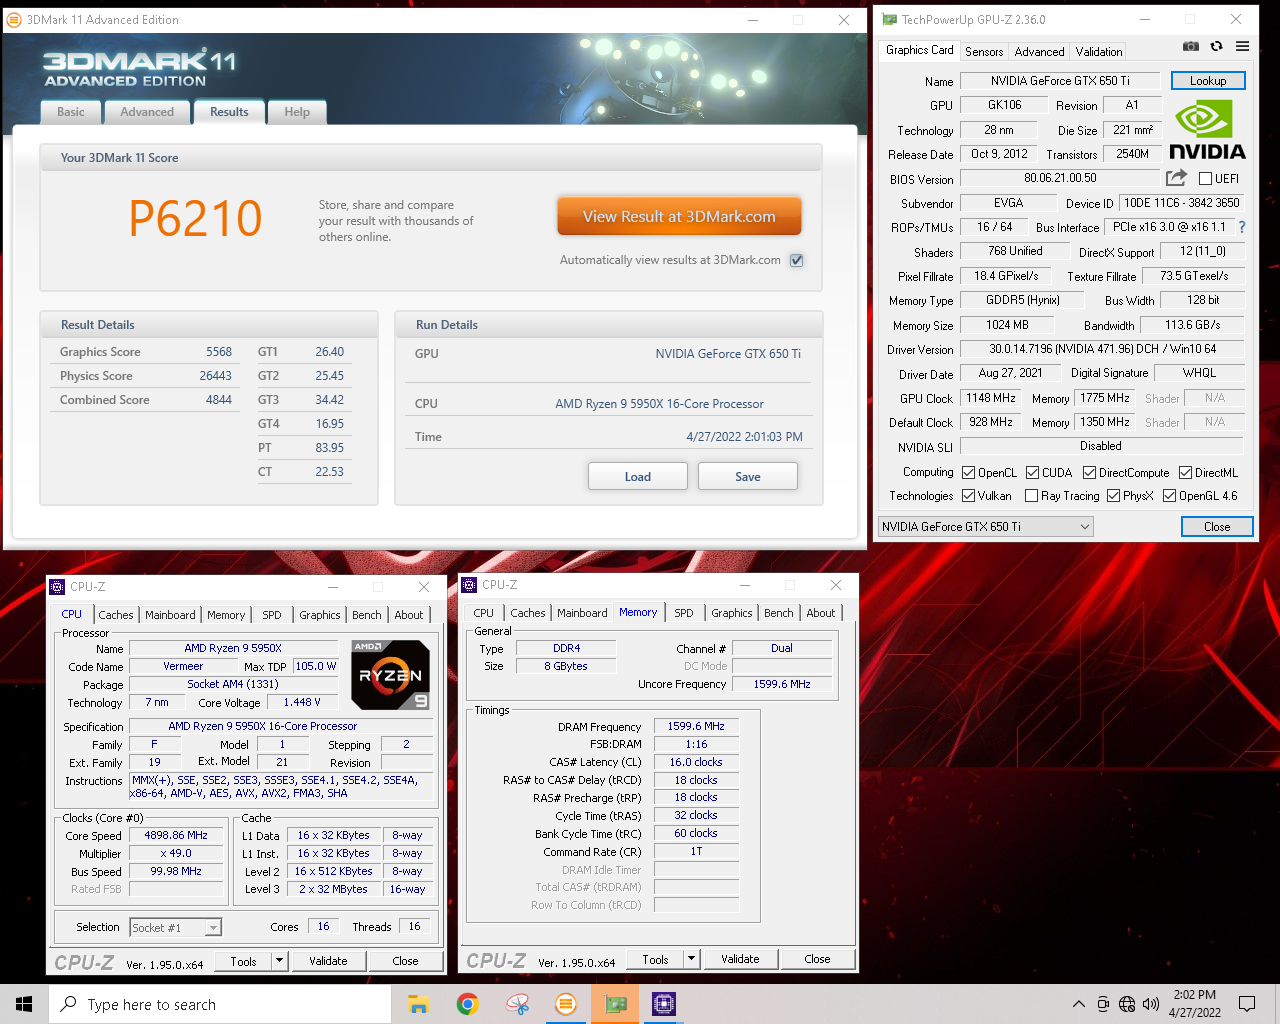Open the Validation tab in GPU-Z
This screenshot has width=1280, height=1024.
click(x=1099, y=52)
